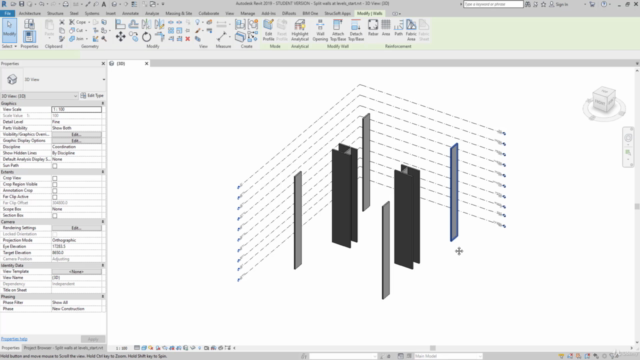This screenshot has height=360, width=640.
Task: Click the Cut geometry tool
Action: click(x=76, y=30)
